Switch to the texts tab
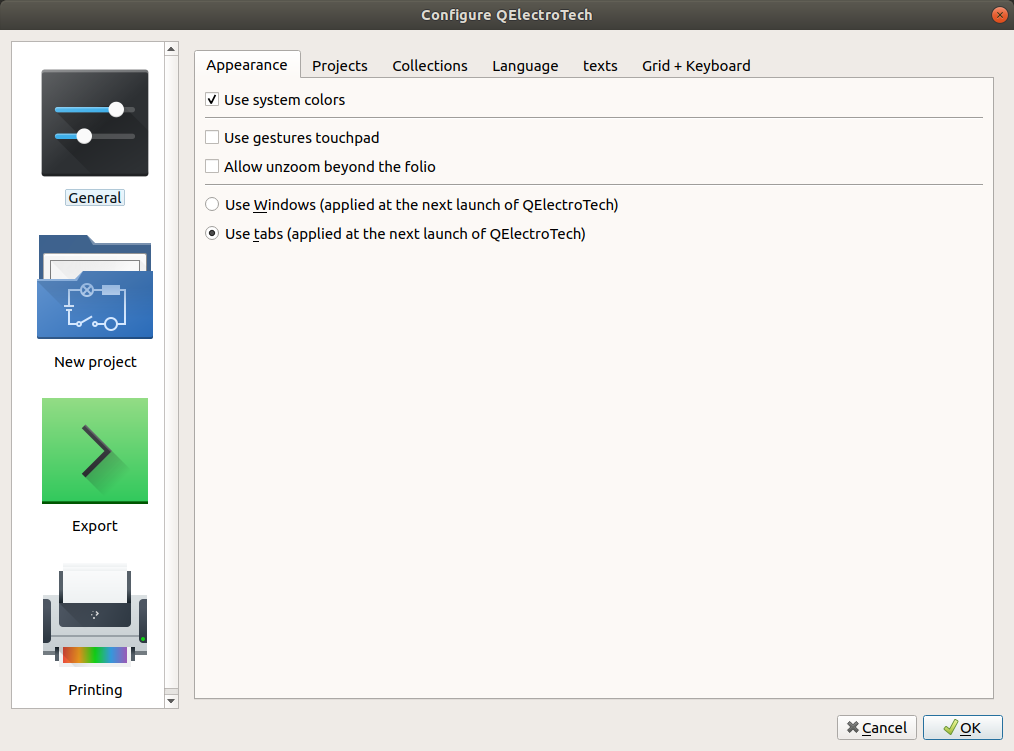Screen dimensions: 1014x751 [599, 65]
